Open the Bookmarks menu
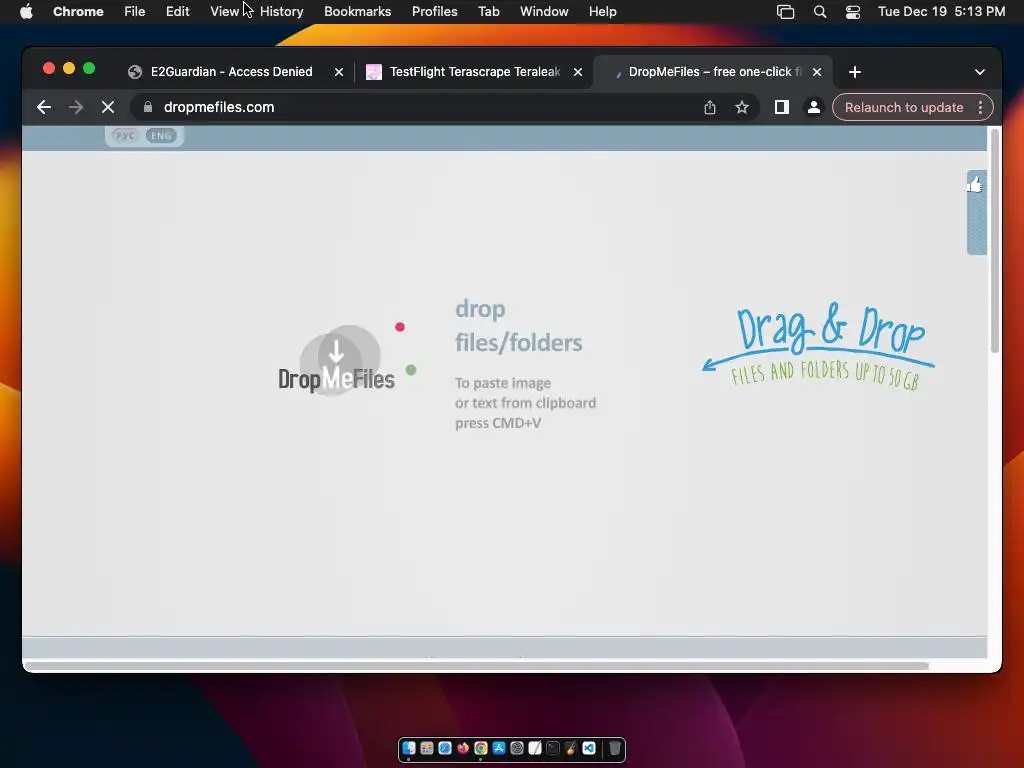The width and height of the screenshot is (1024, 768). pyautogui.click(x=357, y=11)
